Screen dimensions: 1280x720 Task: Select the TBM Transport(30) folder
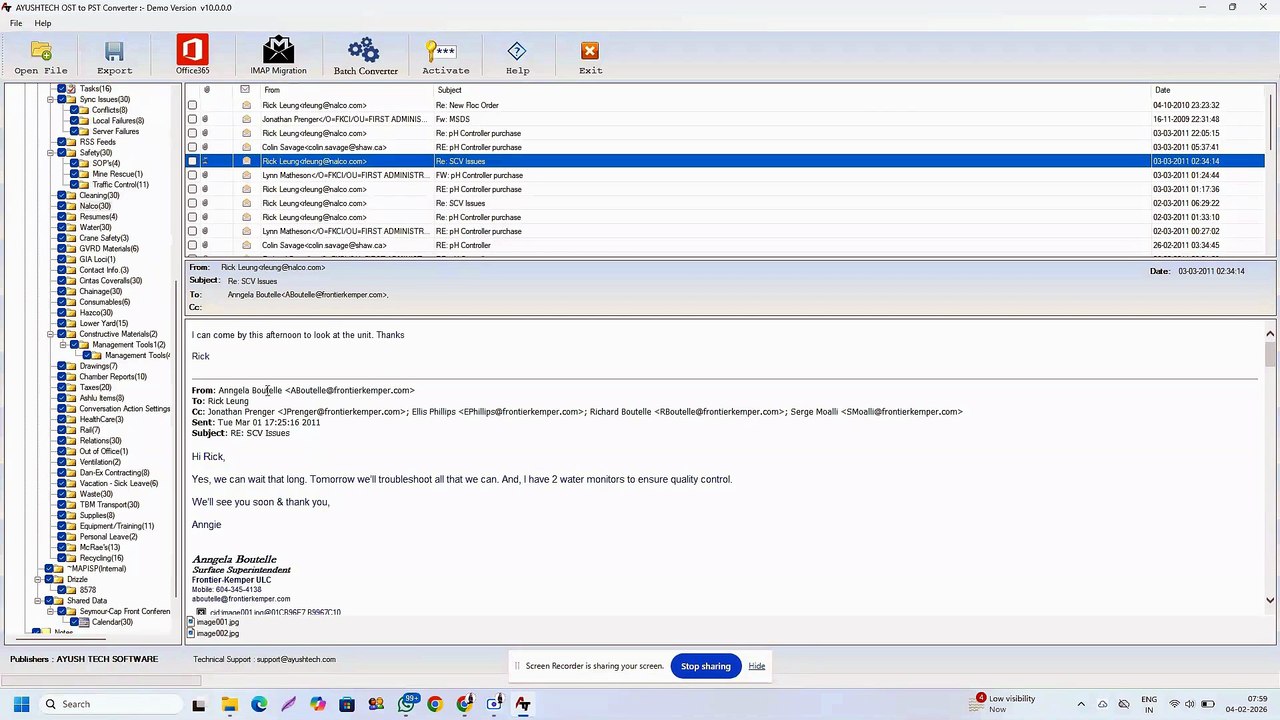[109, 505]
